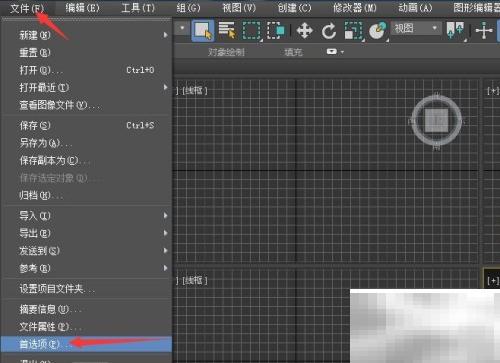Expand the 新建(N) submenu arrow
The height and width of the screenshot is (363, 500).
click(165, 35)
